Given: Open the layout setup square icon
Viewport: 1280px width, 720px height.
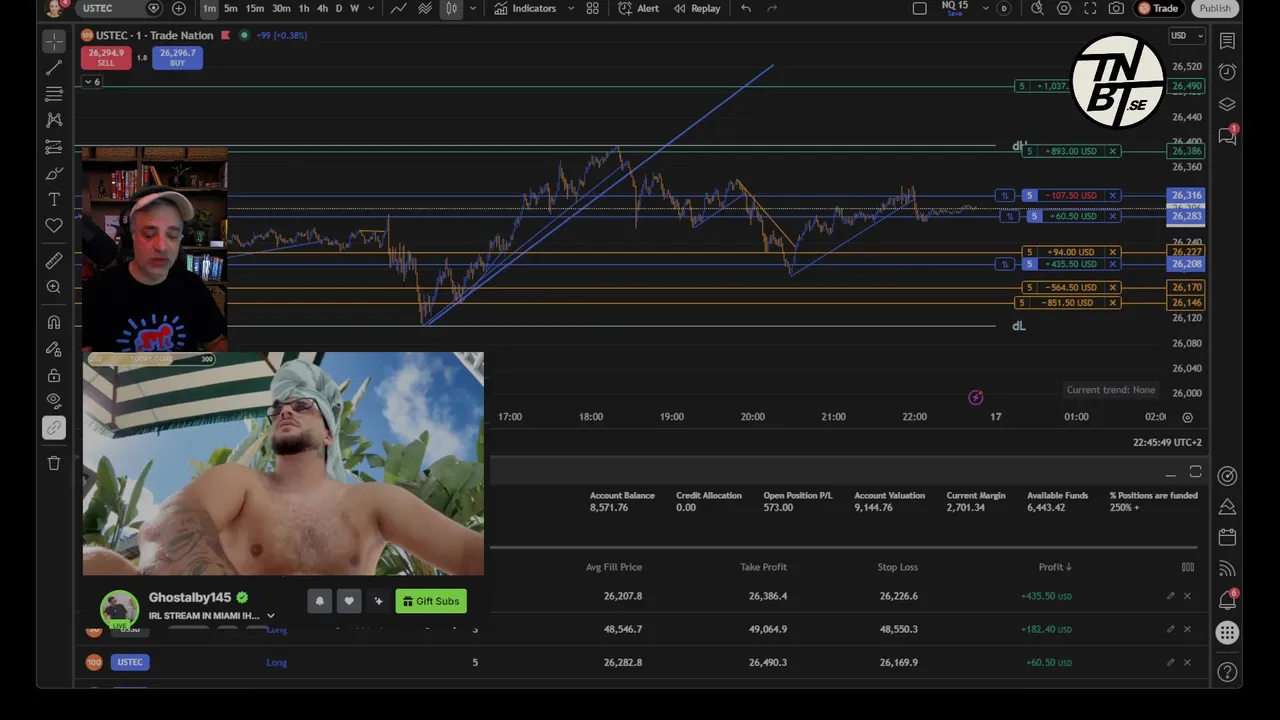Looking at the screenshot, I should click(919, 8).
